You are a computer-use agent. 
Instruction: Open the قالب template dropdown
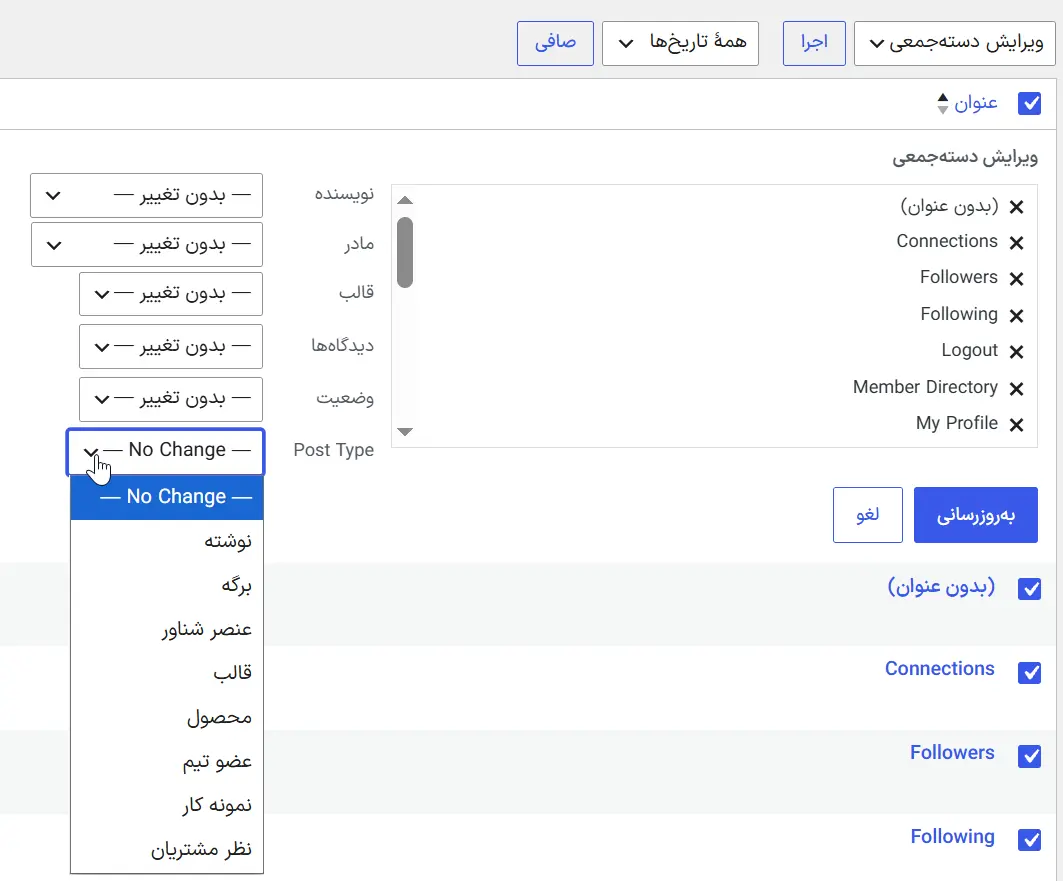[x=171, y=294]
